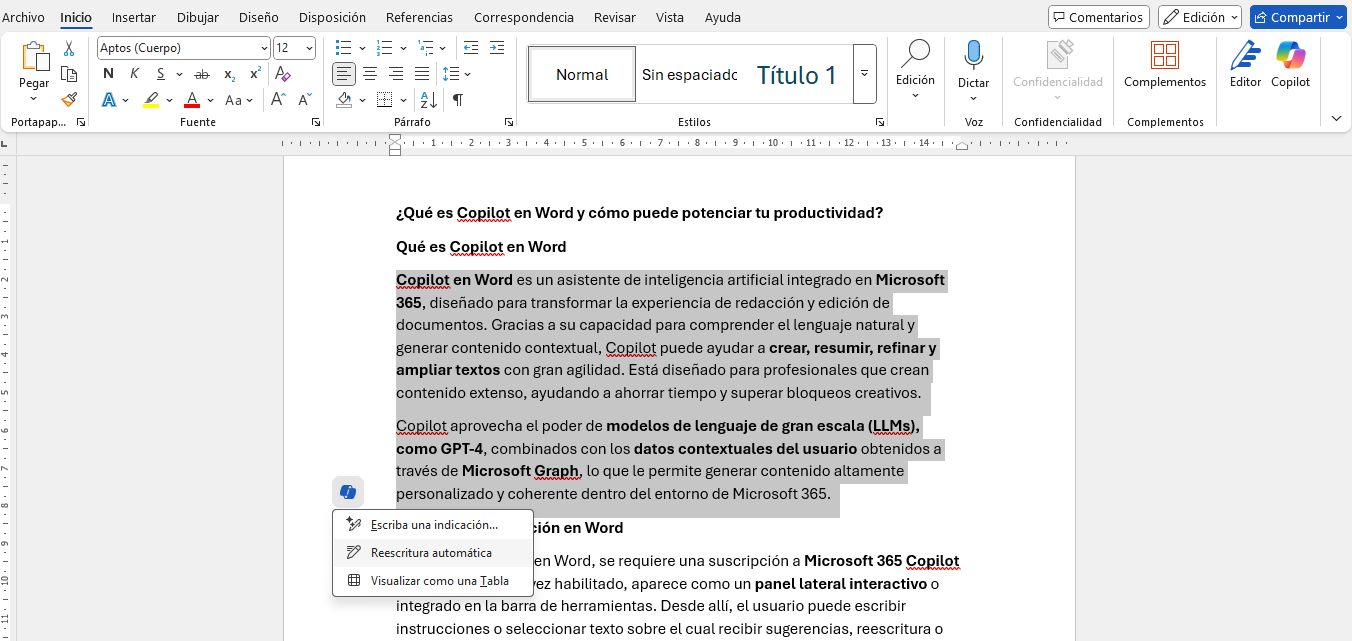
Task: Open the font name dropdown
Action: 264,48
